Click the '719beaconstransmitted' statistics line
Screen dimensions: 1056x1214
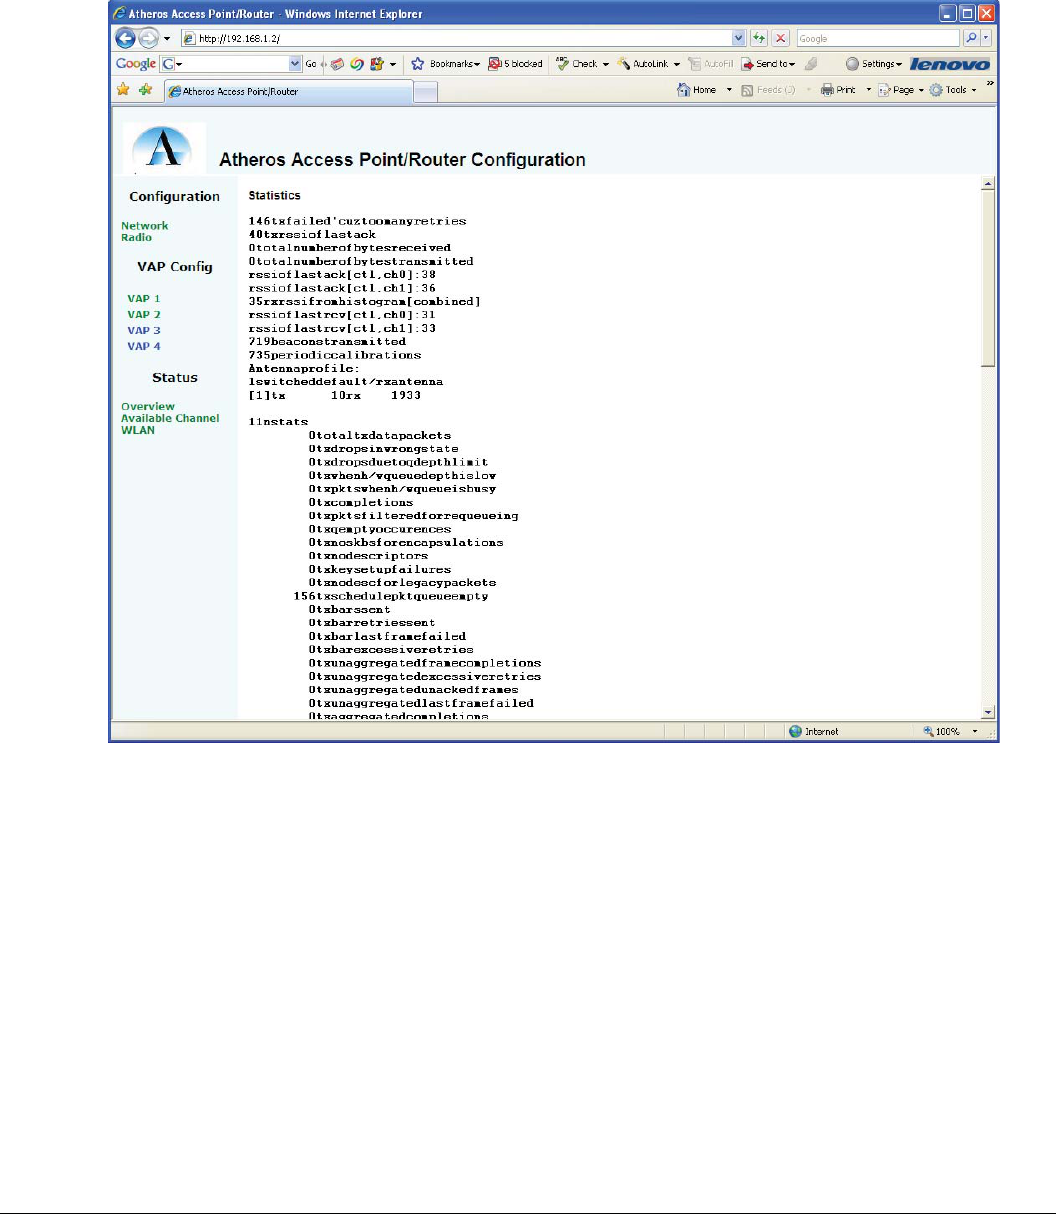(x=327, y=342)
